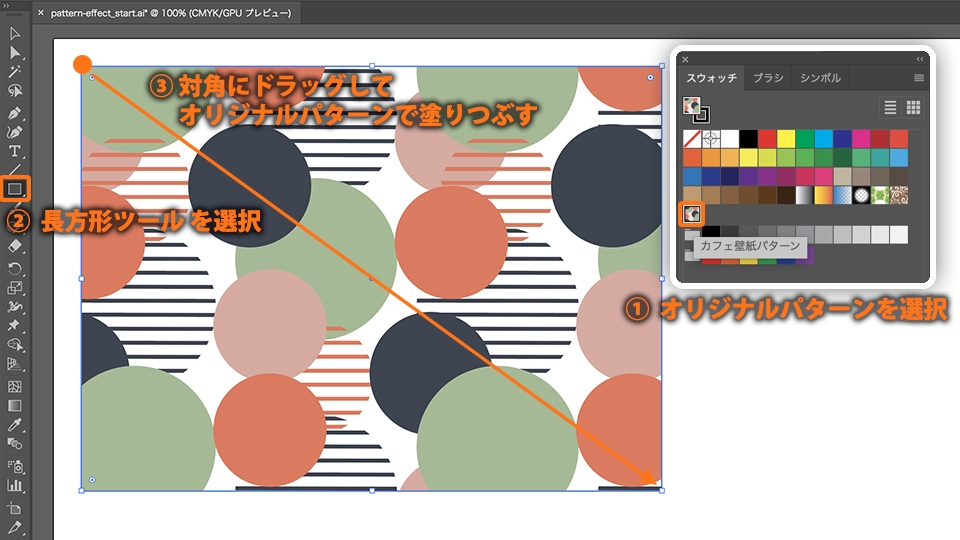The image size is (960, 540).
Task: Select the Perspective Grid tool
Action: click(15, 364)
